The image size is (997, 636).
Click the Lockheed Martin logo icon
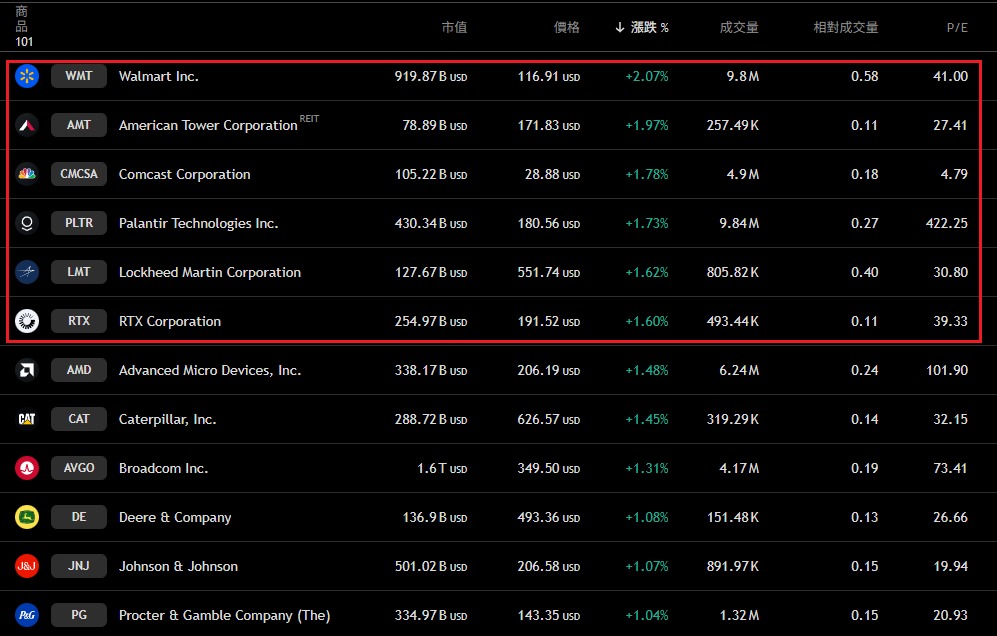pyautogui.click(x=27, y=272)
